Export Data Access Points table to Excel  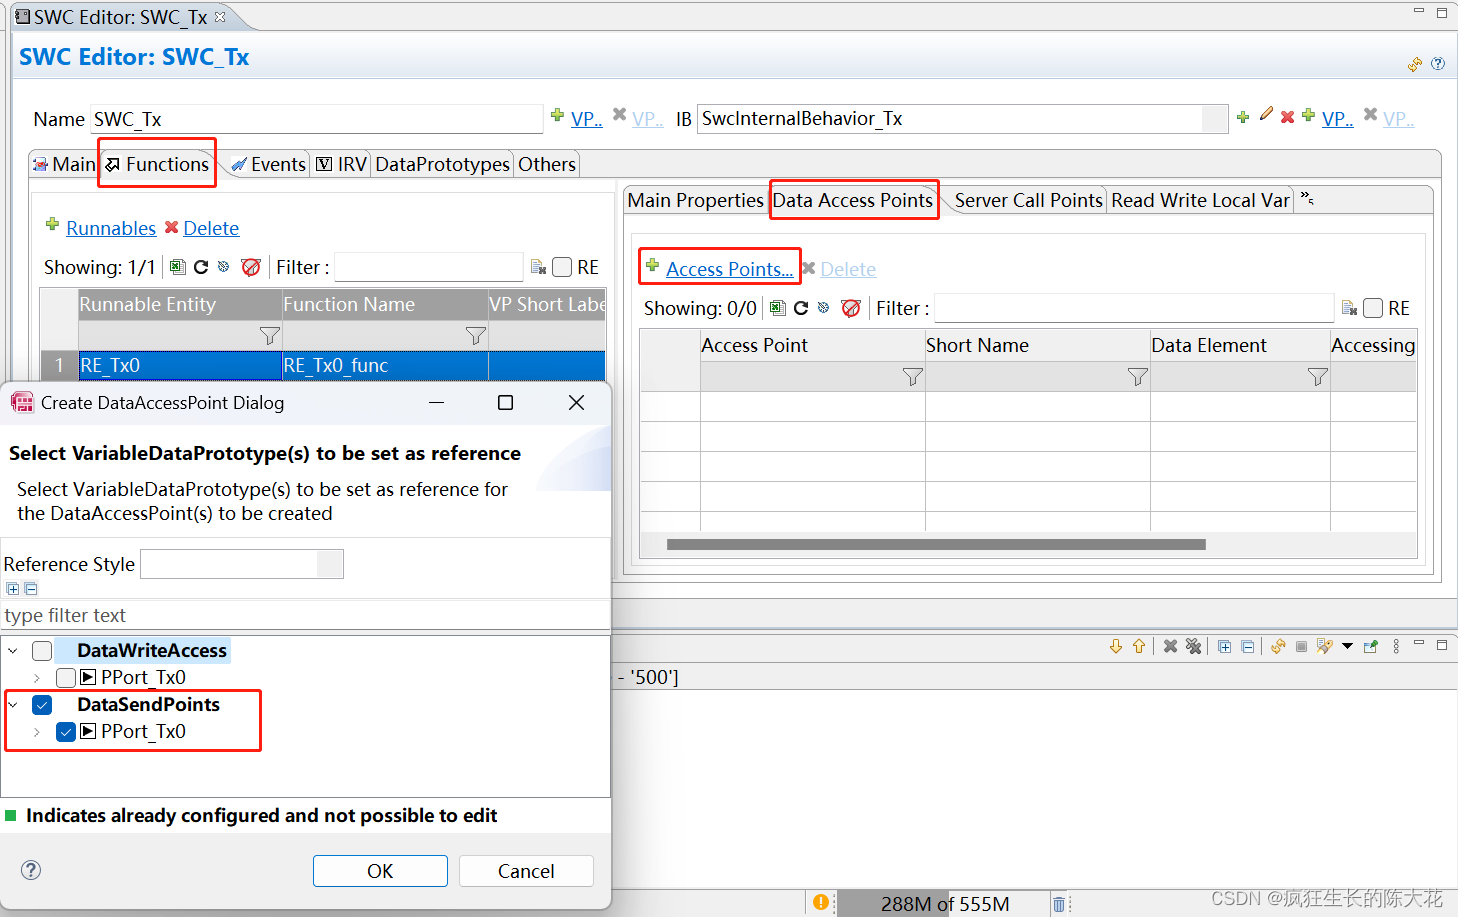(x=778, y=308)
